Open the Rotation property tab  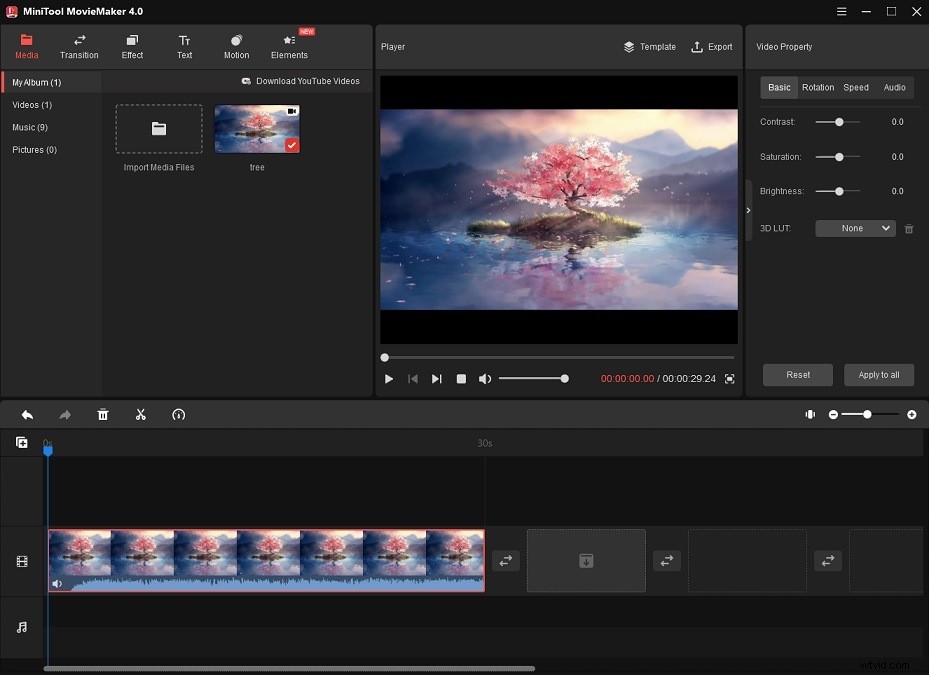(x=817, y=88)
